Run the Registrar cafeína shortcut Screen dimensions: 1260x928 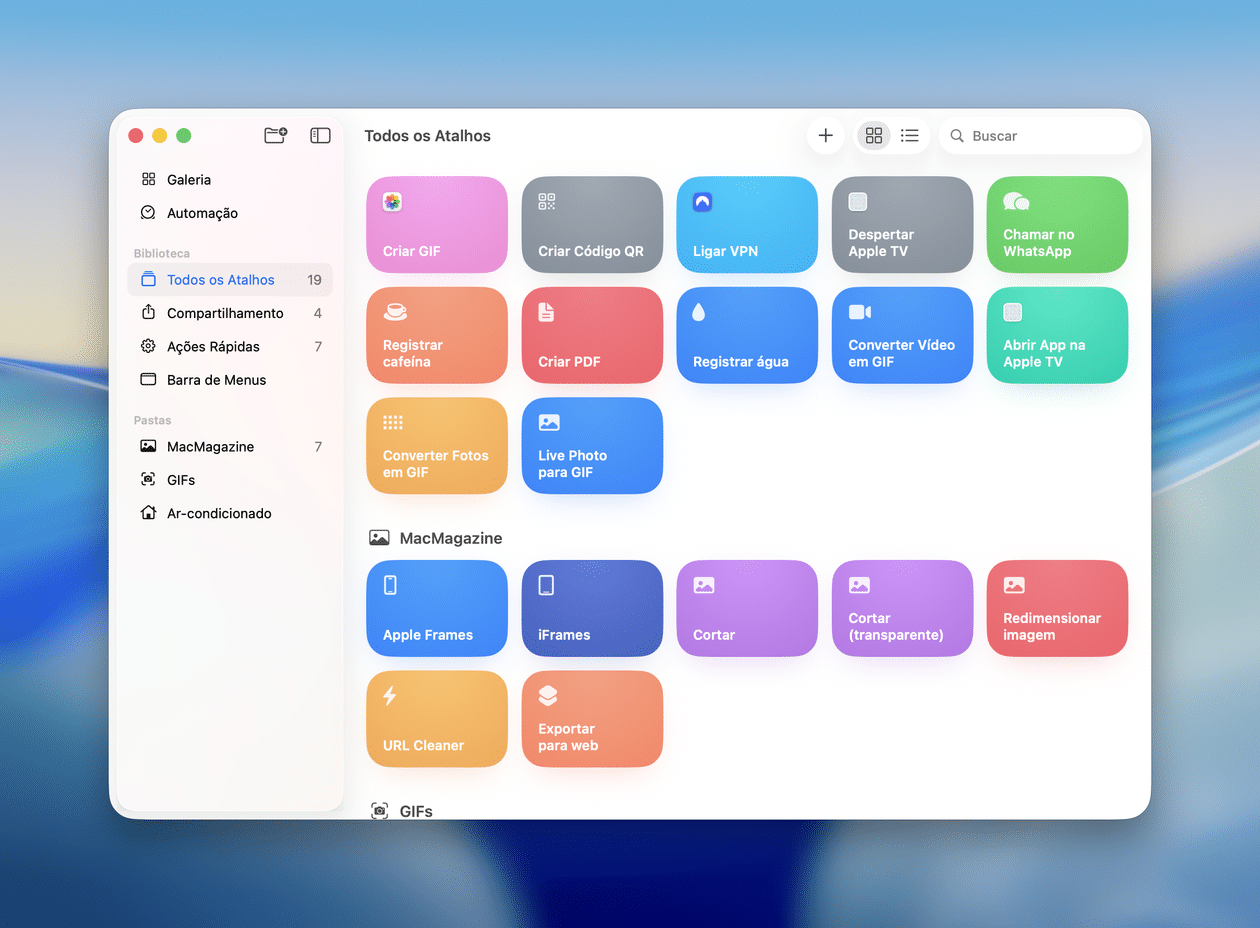(437, 335)
